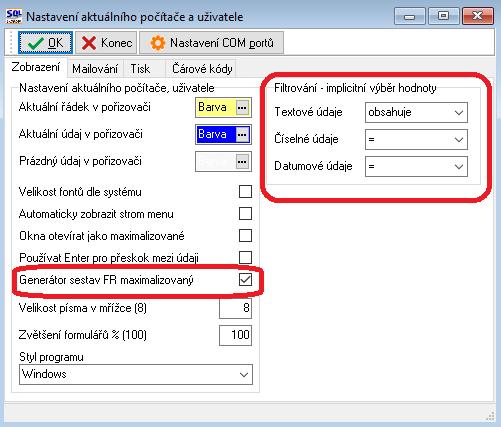Click the SQL application icon in title bar

14,16
